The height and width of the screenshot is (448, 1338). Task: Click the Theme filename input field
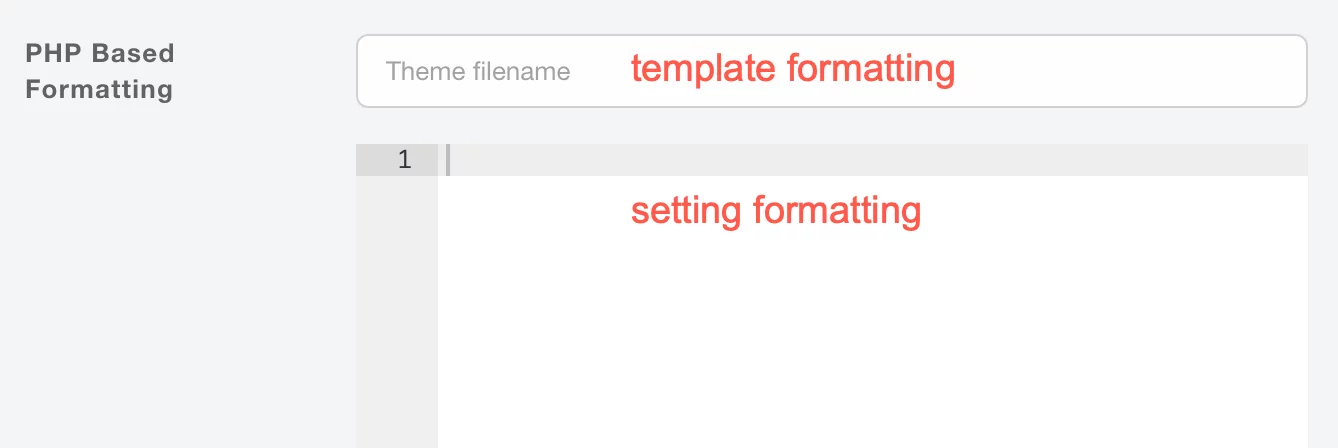tap(830, 71)
